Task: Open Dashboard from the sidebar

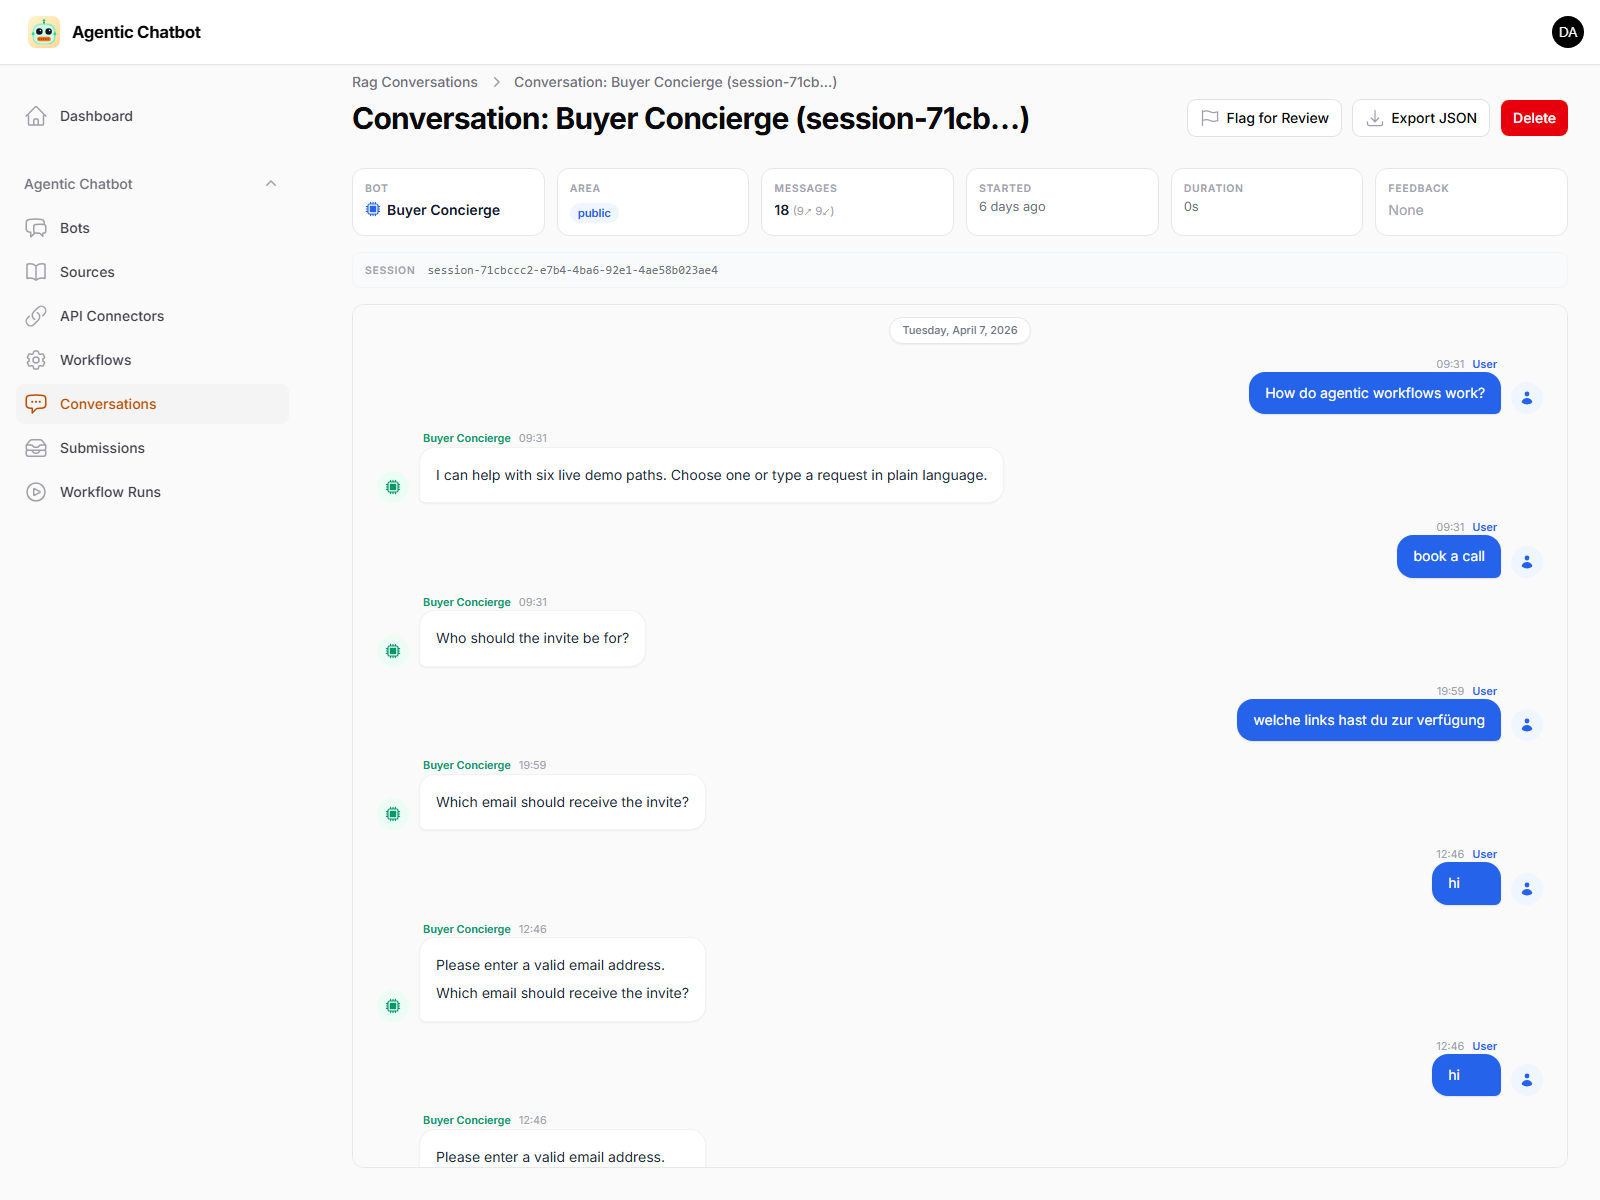Action: 152,116
